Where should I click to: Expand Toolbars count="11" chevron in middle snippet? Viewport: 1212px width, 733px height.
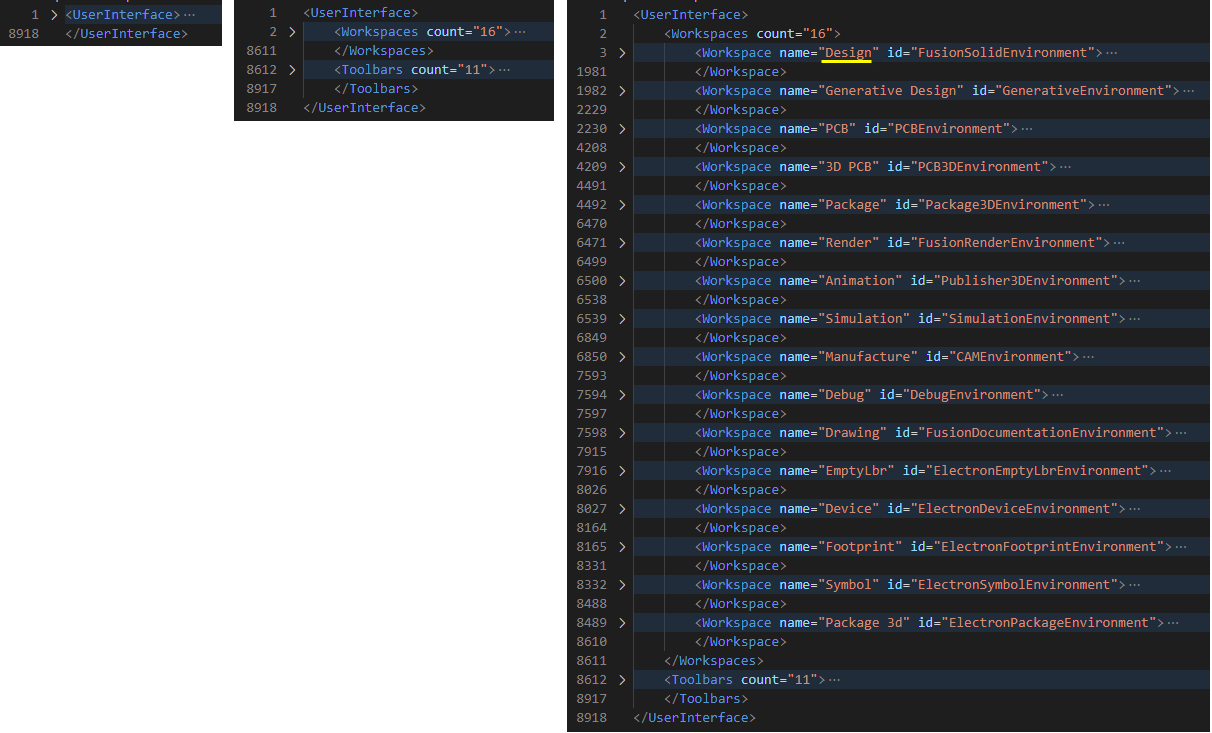tap(291, 70)
